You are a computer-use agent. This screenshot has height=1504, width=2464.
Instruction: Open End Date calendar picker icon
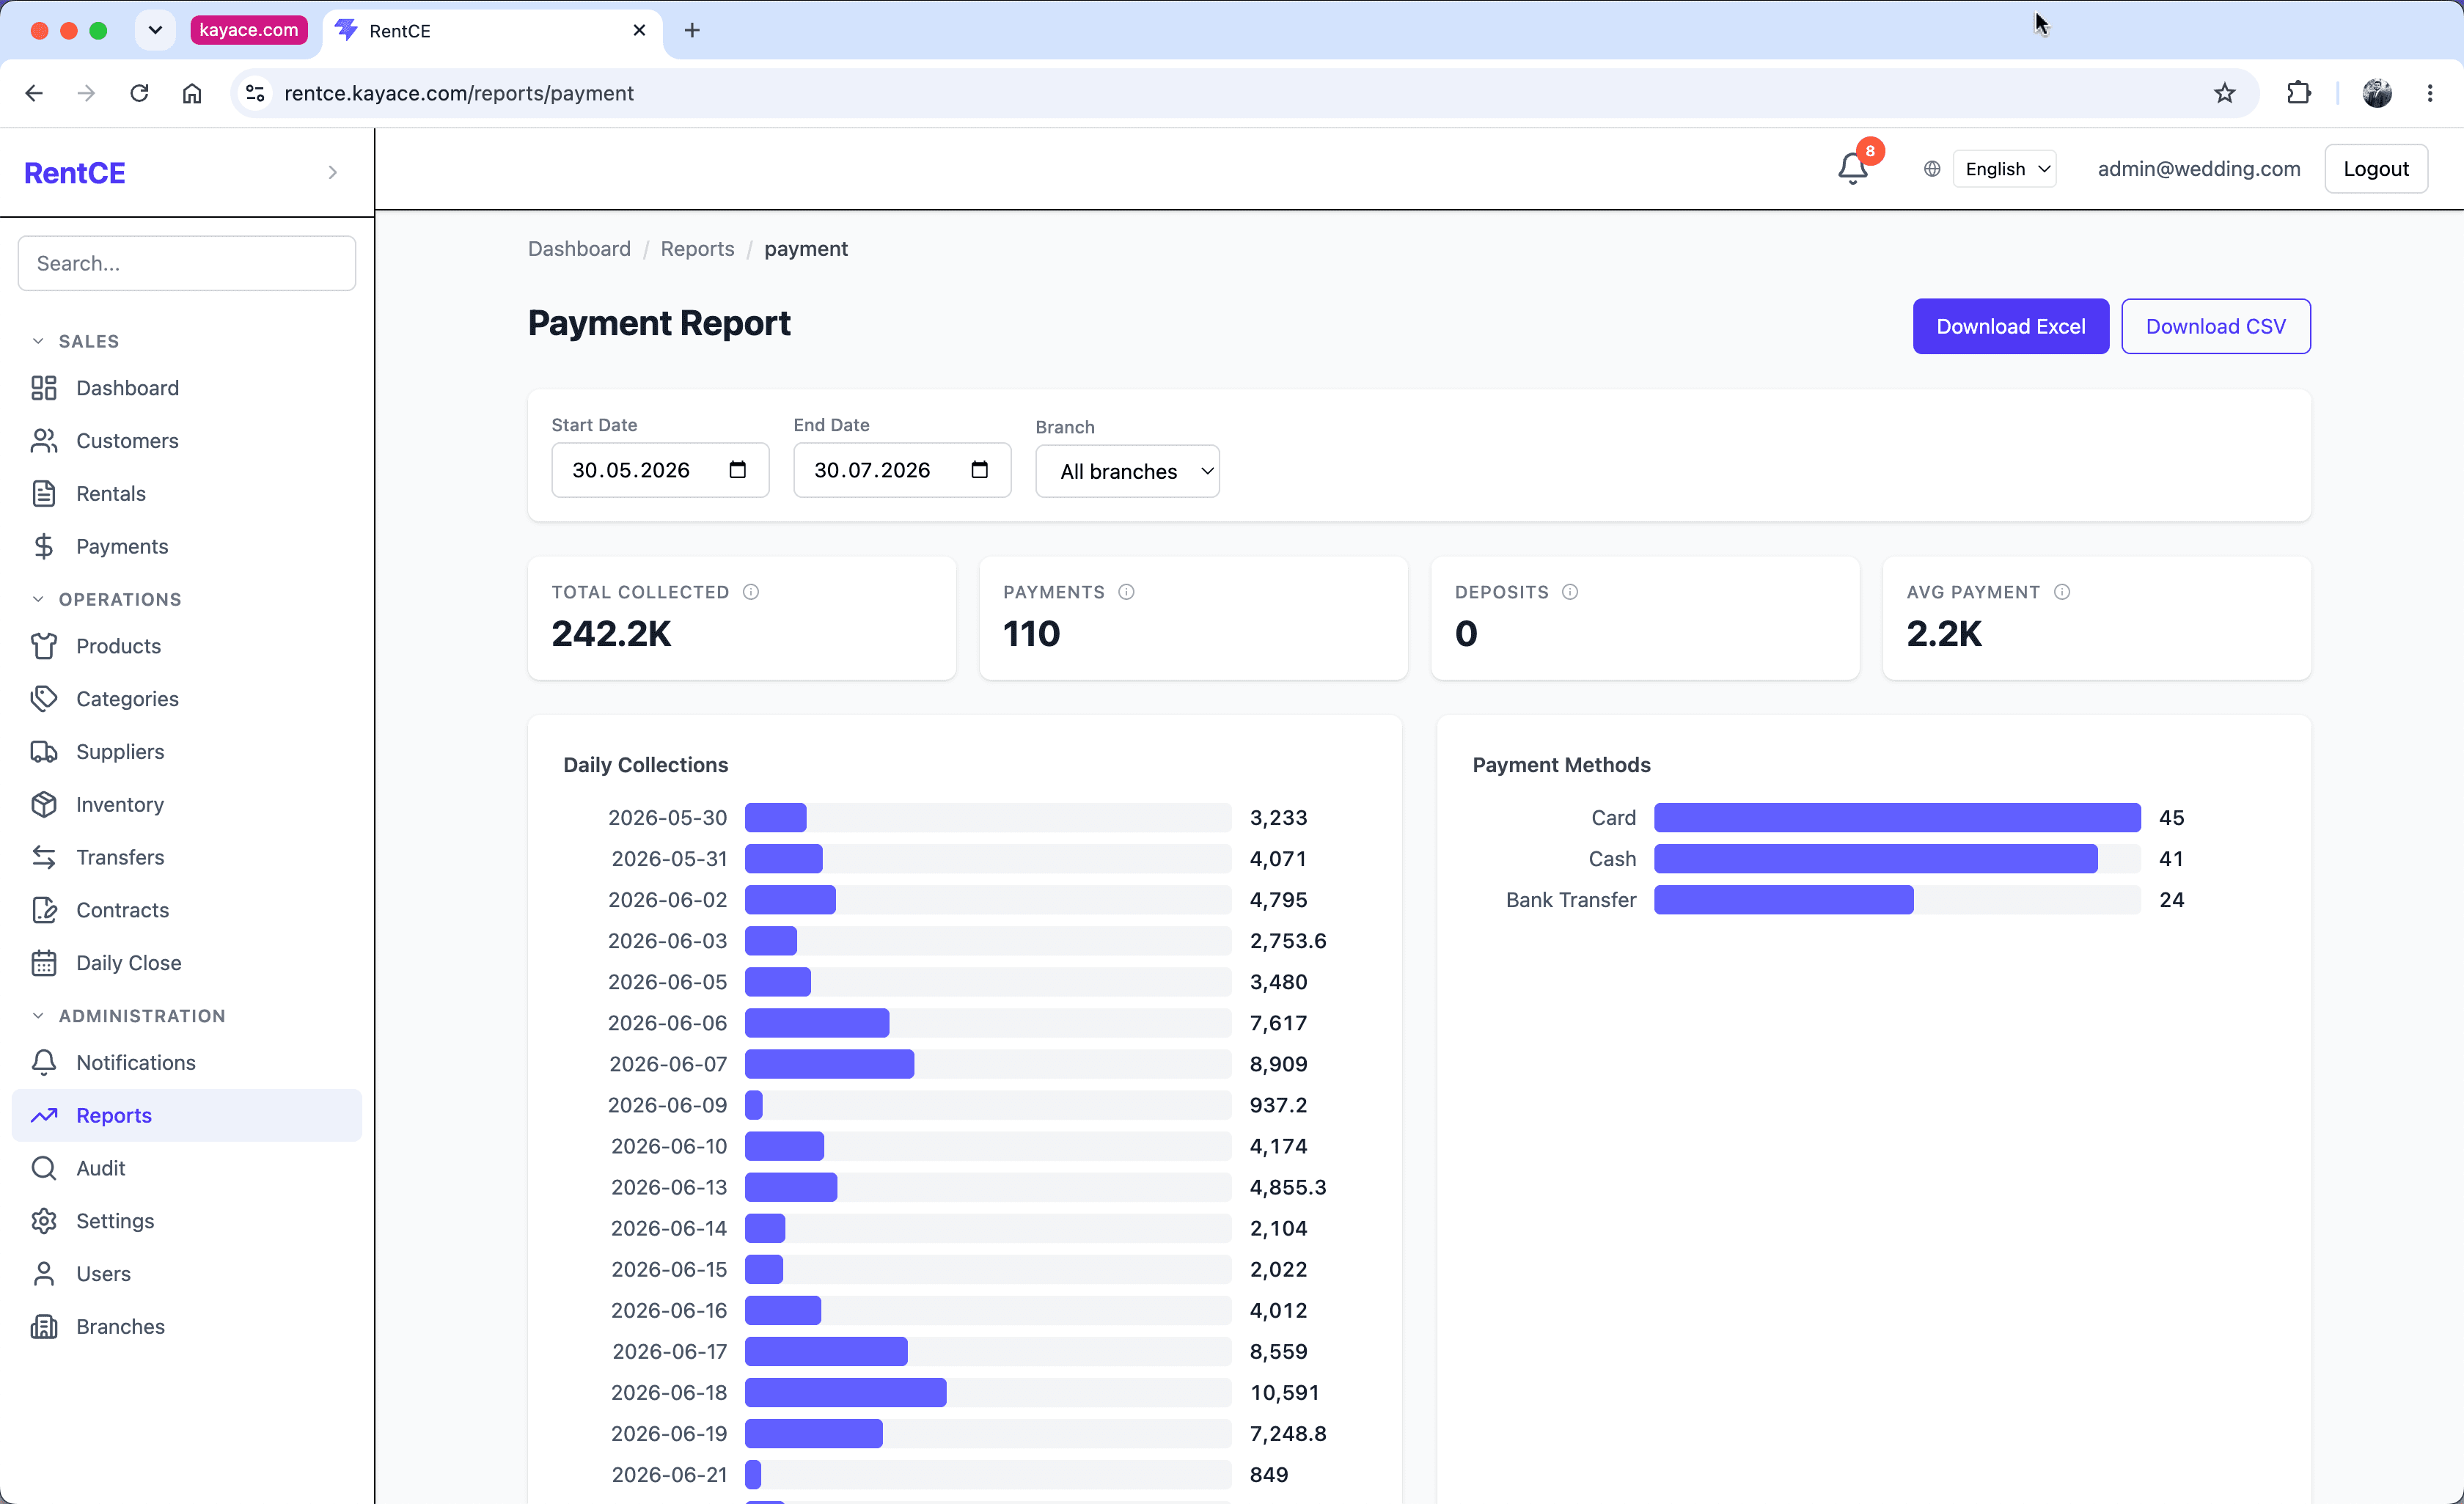(980, 470)
